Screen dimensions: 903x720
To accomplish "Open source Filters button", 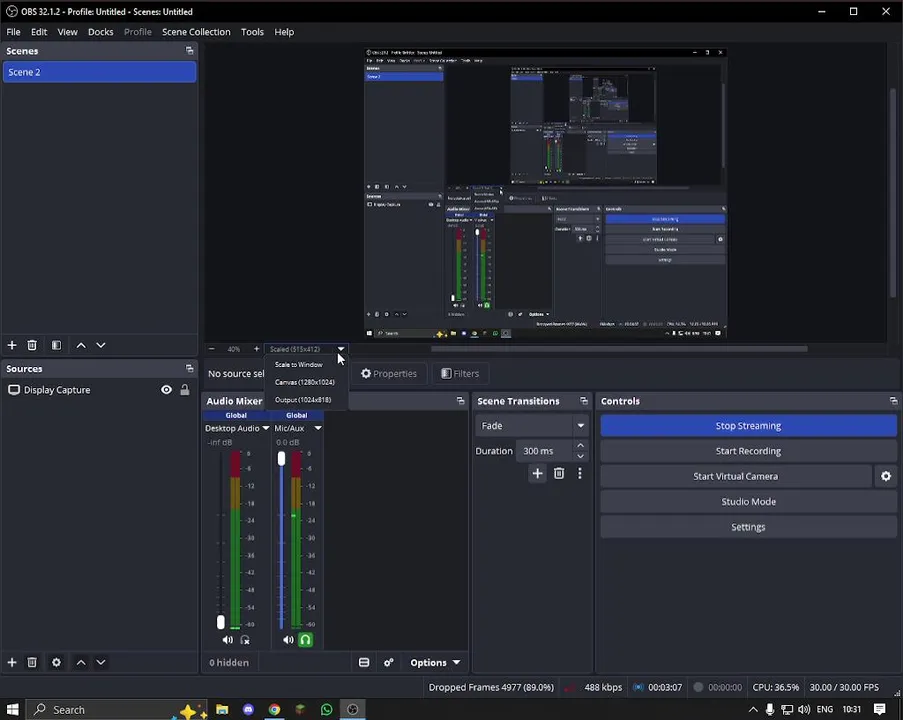I will point(460,374).
